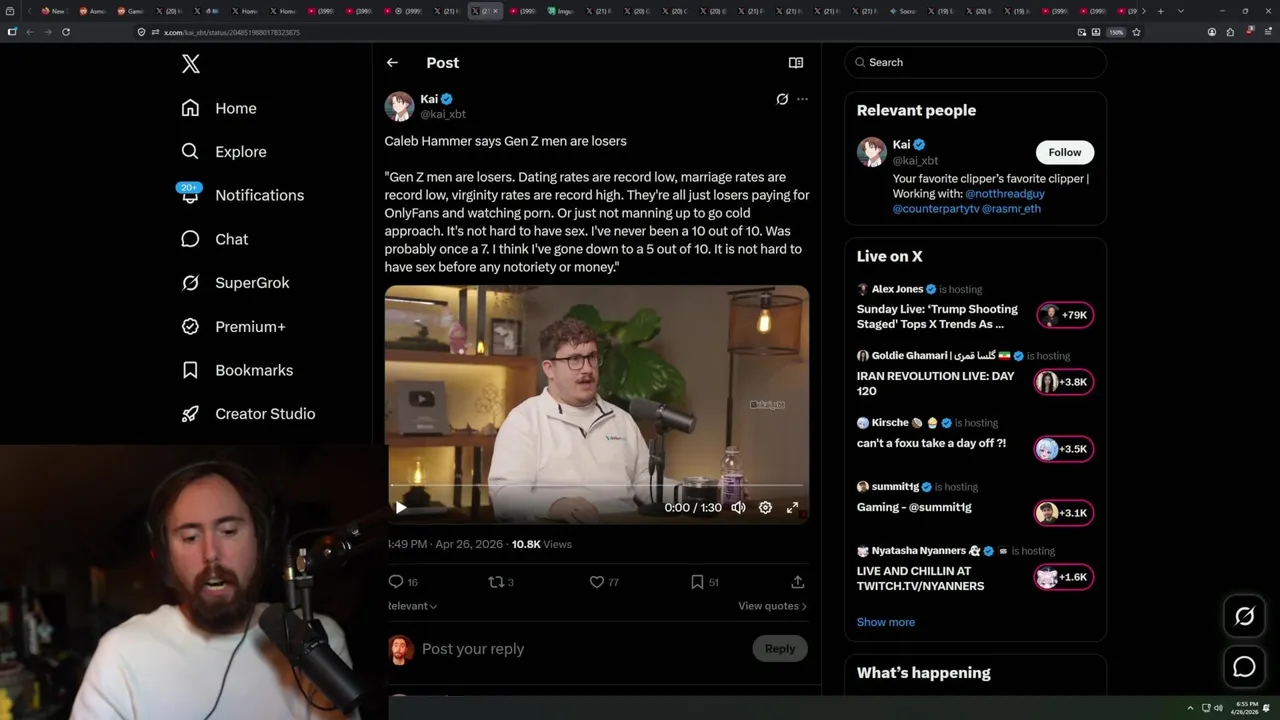Screen dimensions: 1280x720
Task: Click Kai's avatar in Relevant people
Action: pyautogui.click(x=872, y=152)
